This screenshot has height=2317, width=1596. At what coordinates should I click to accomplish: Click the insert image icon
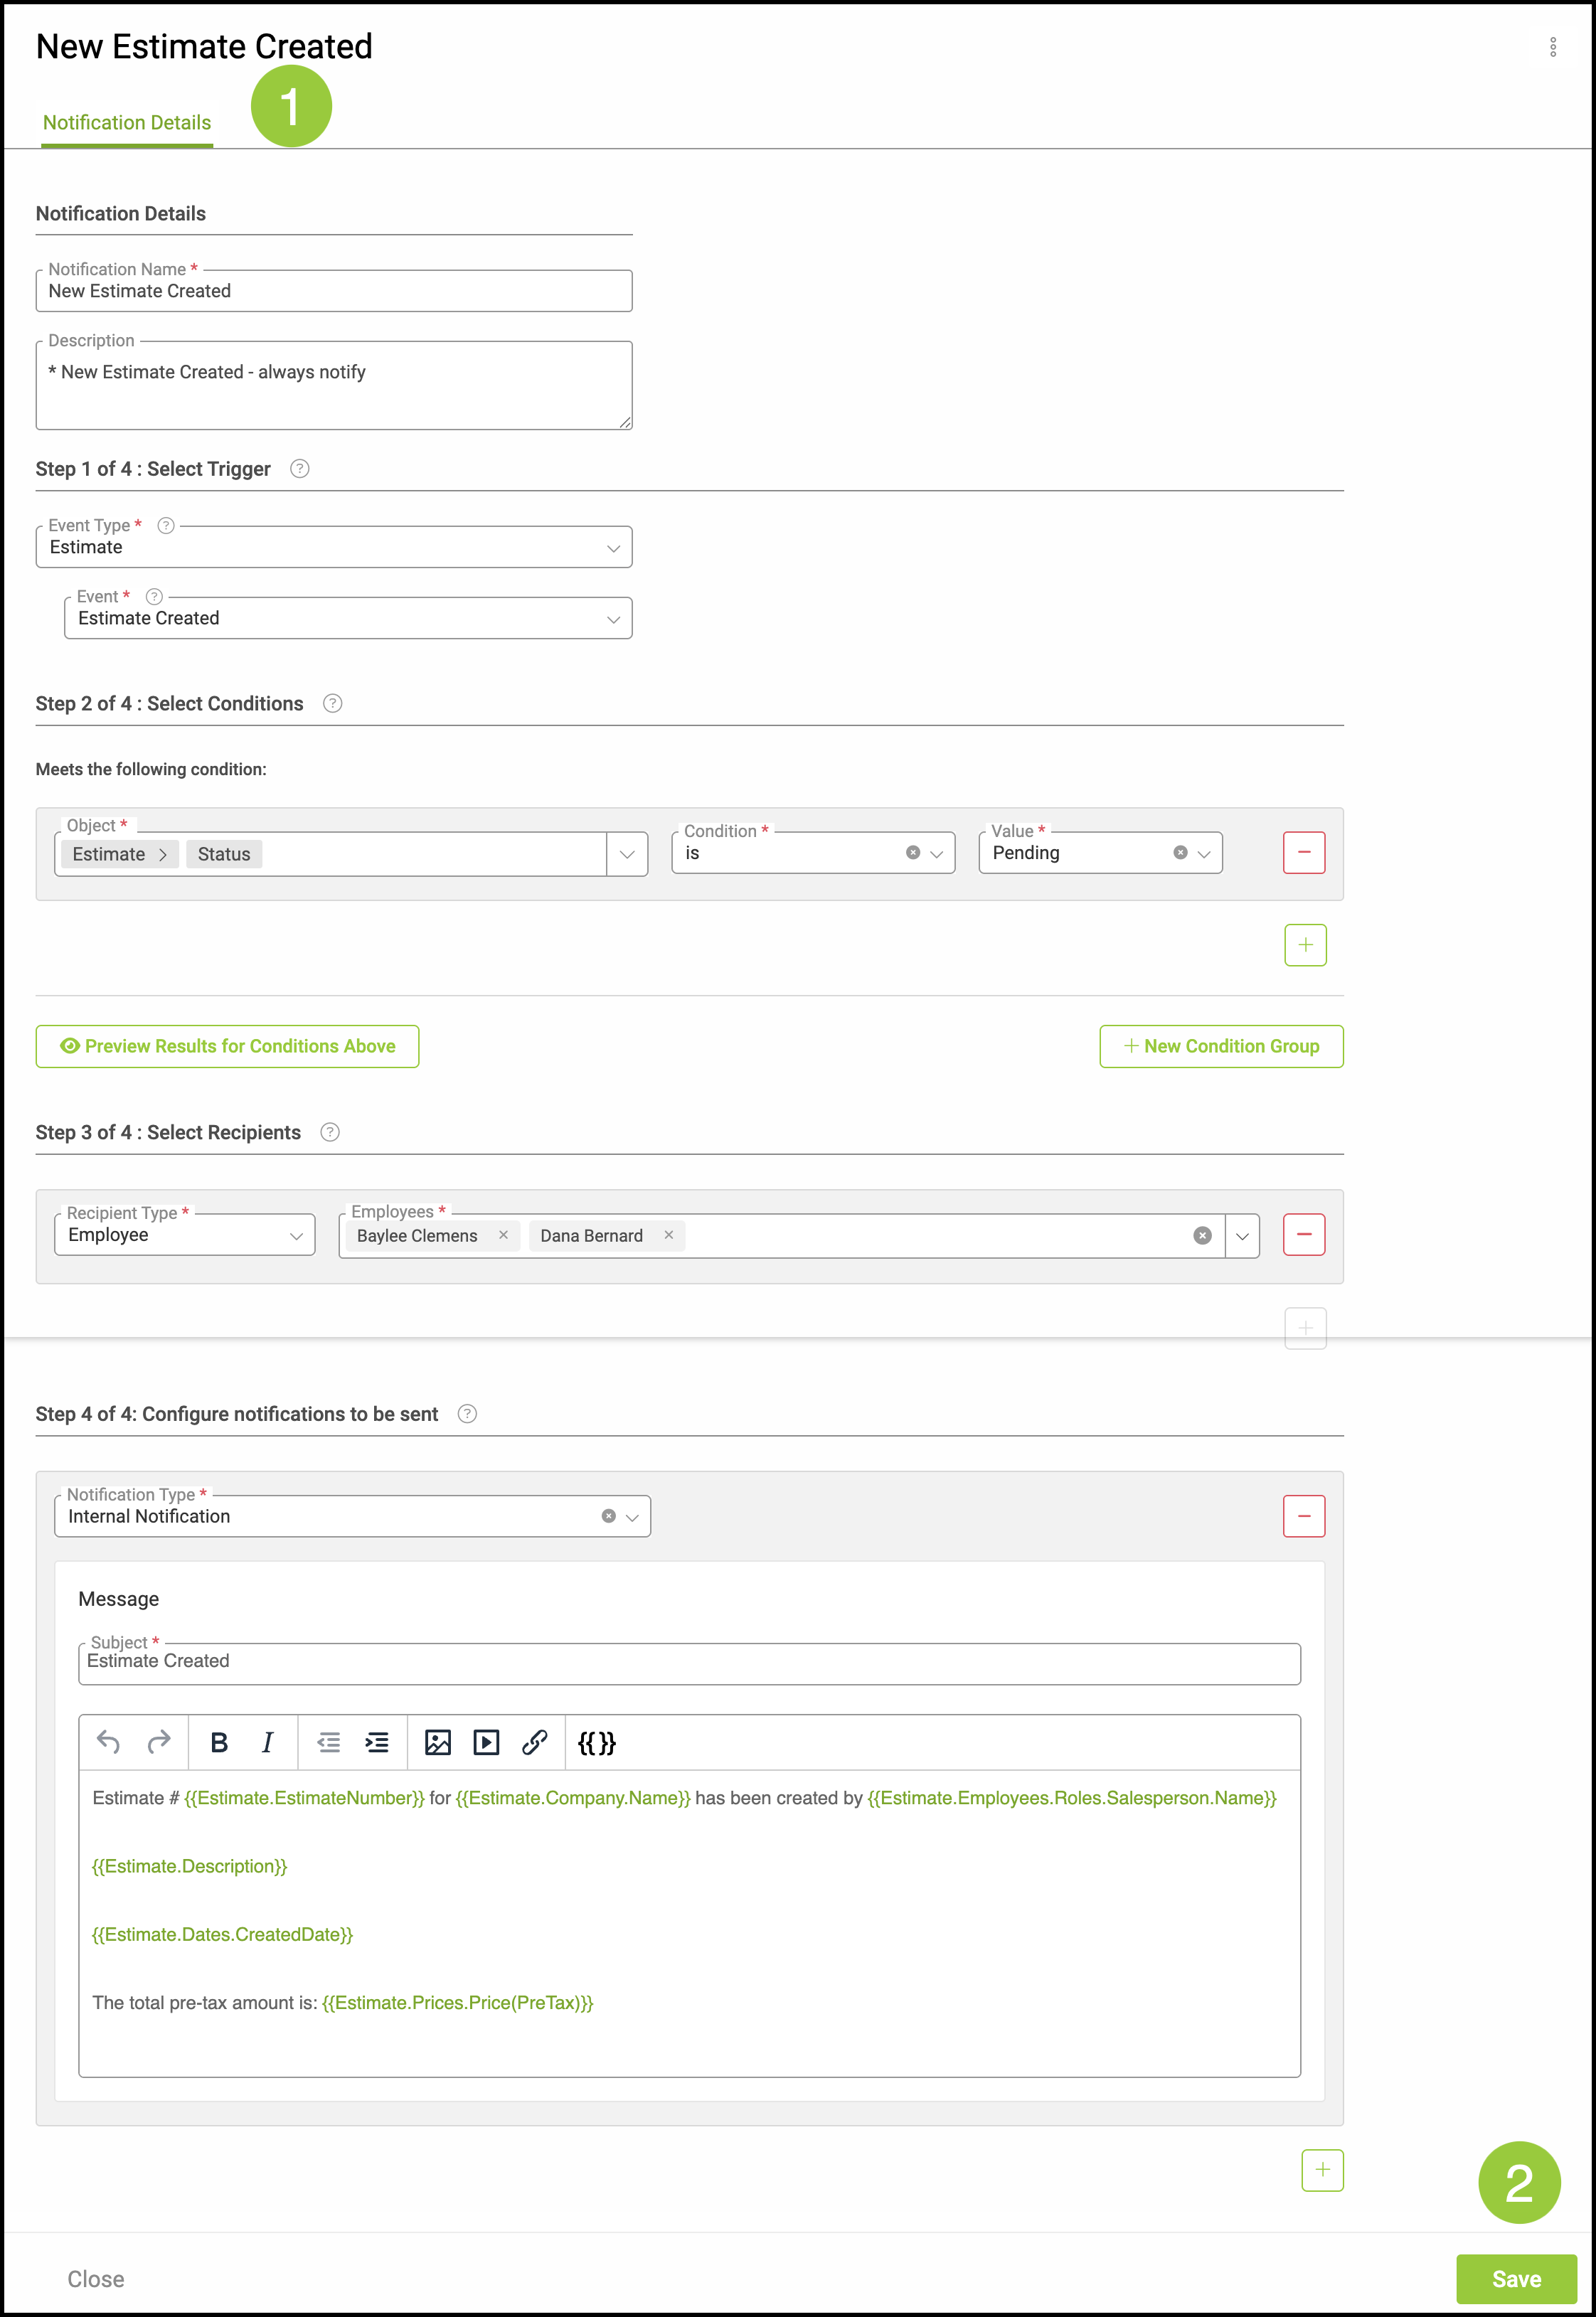[x=437, y=1743]
